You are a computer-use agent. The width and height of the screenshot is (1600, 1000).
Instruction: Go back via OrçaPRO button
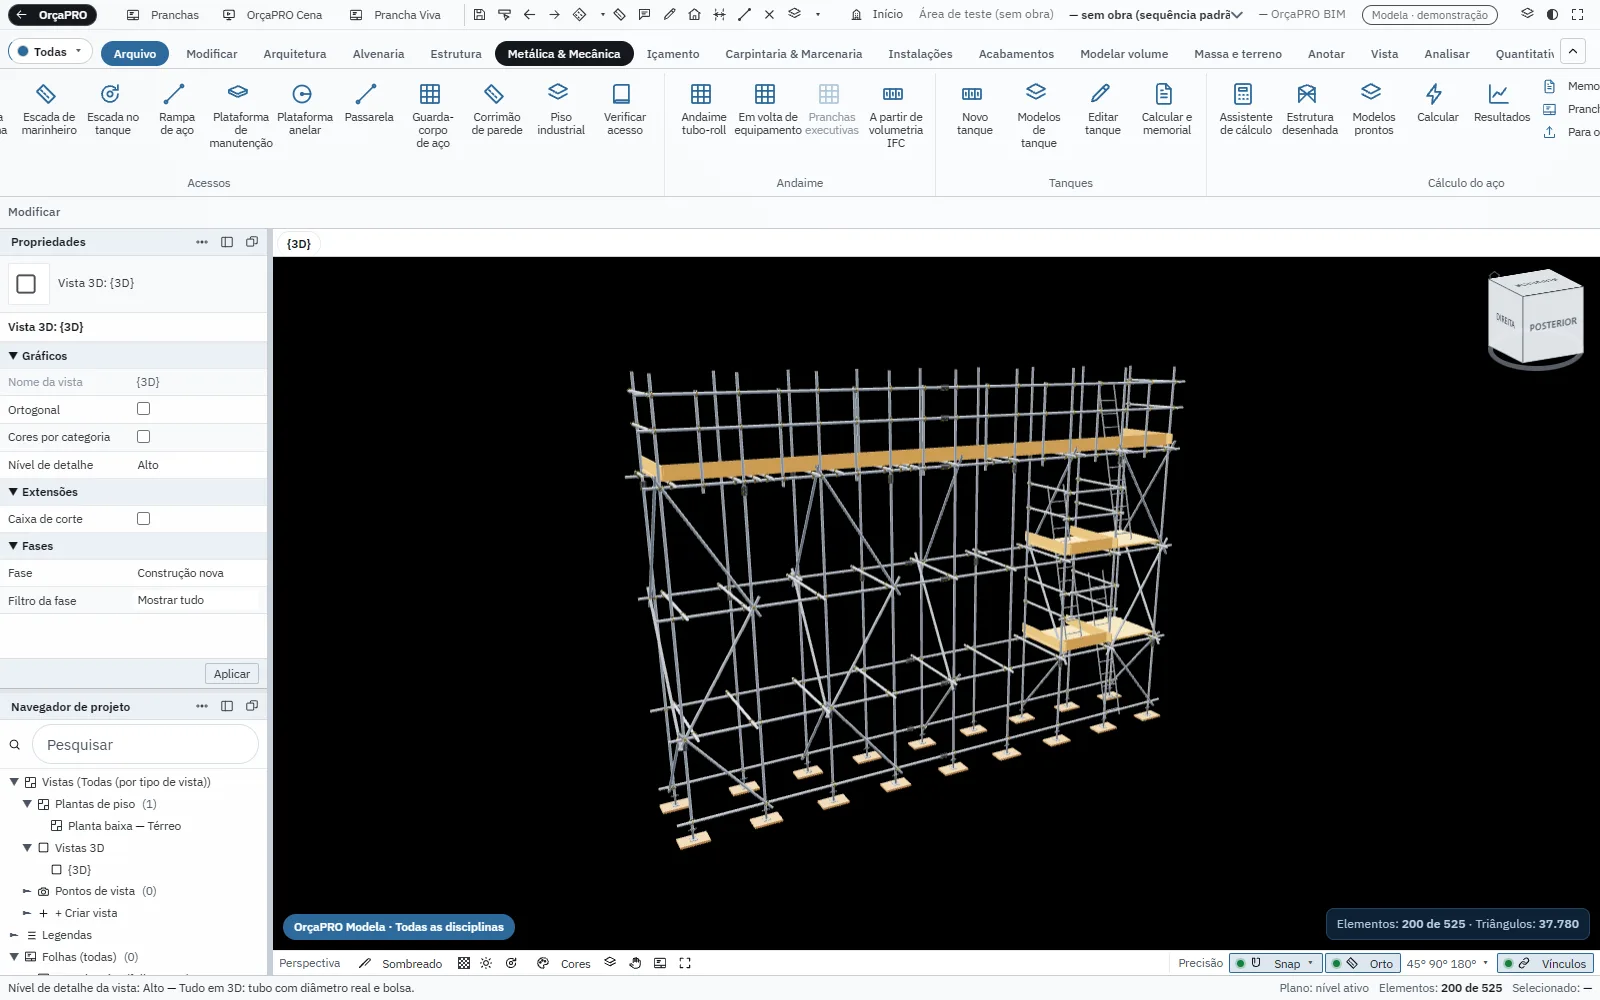(x=52, y=15)
